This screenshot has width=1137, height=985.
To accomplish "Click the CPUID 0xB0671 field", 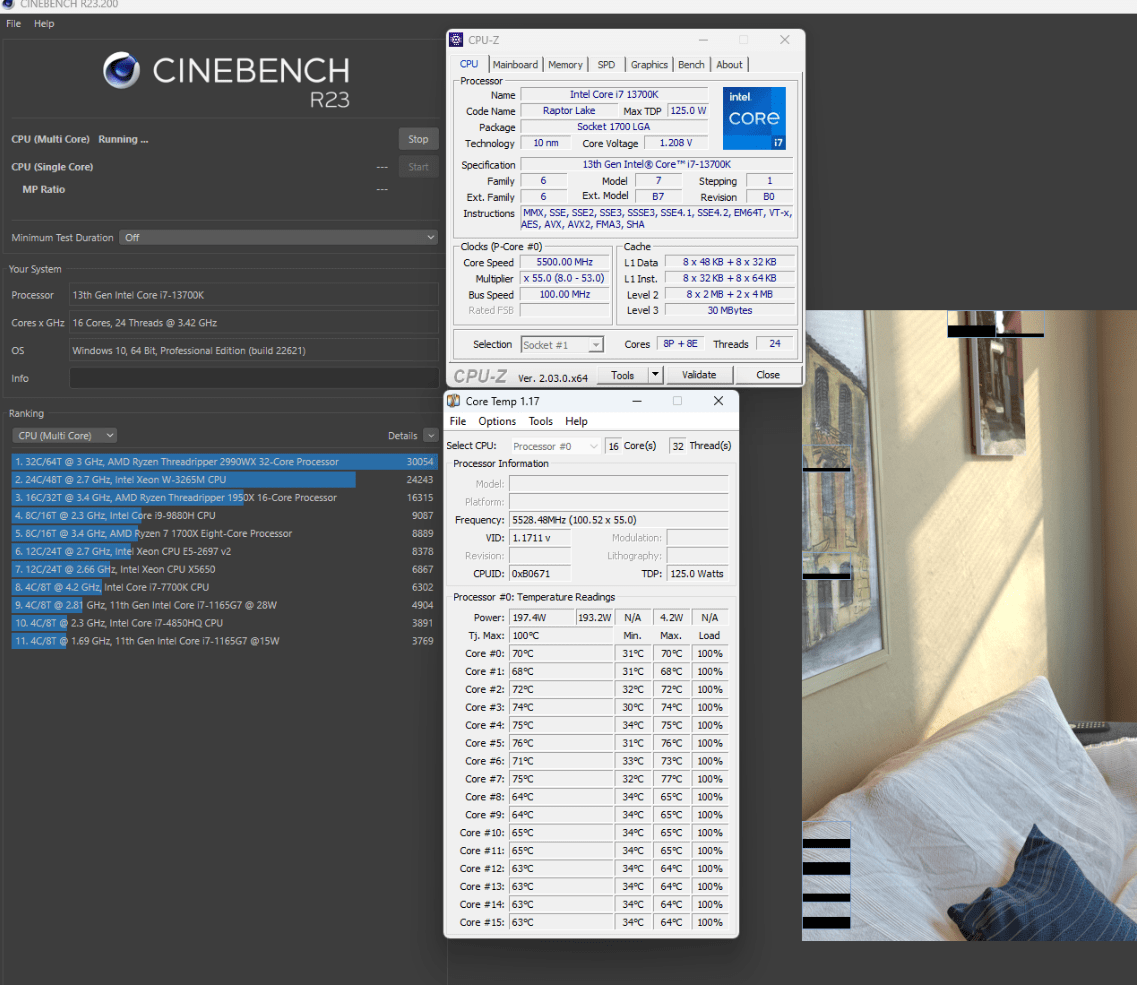I will point(539,573).
